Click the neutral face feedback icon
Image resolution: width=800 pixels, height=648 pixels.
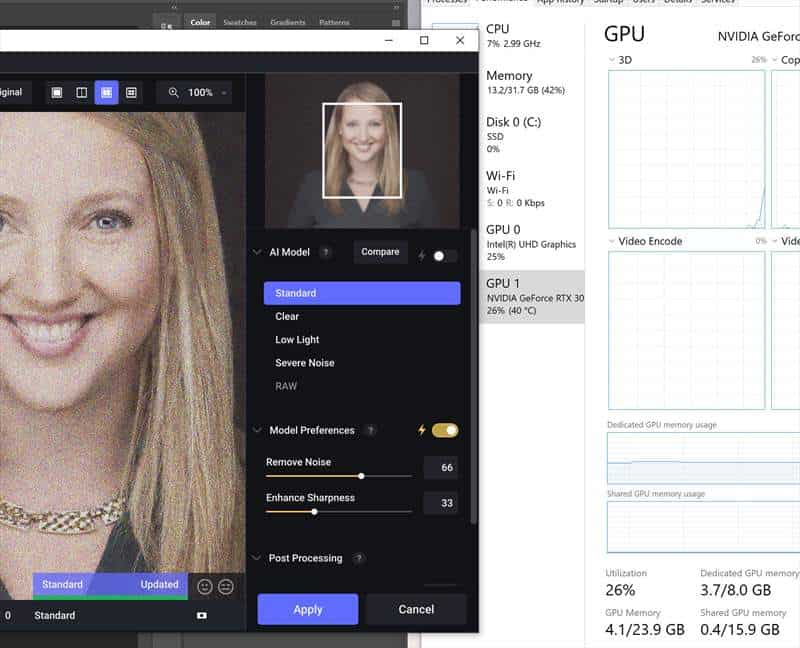(226, 587)
